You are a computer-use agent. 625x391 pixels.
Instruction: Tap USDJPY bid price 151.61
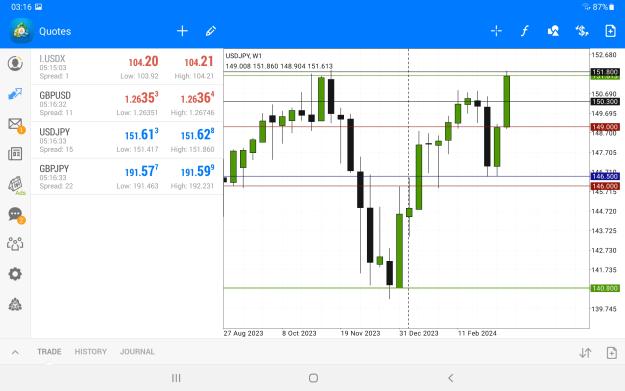(142, 135)
